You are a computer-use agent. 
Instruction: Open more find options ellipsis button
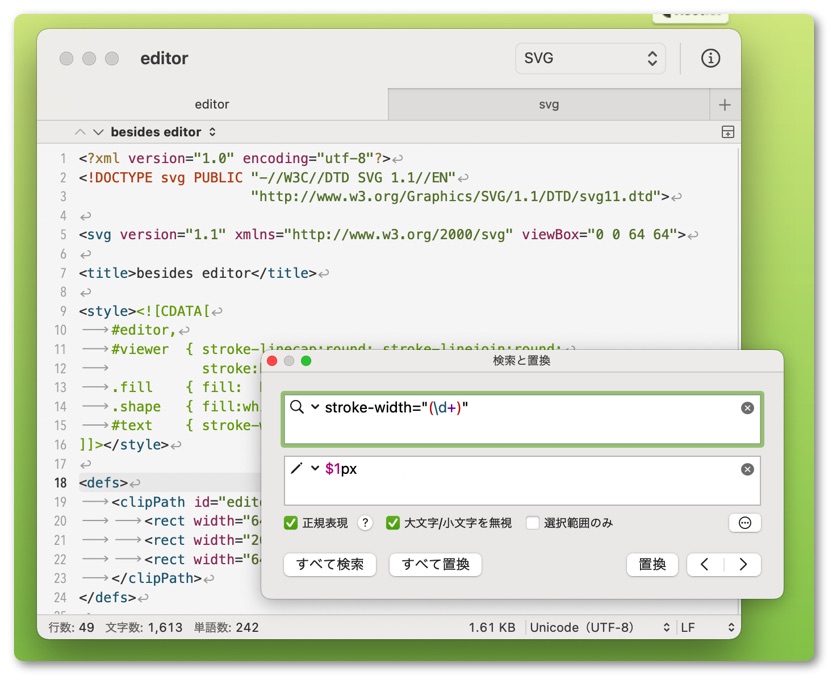[x=744, y=523]
